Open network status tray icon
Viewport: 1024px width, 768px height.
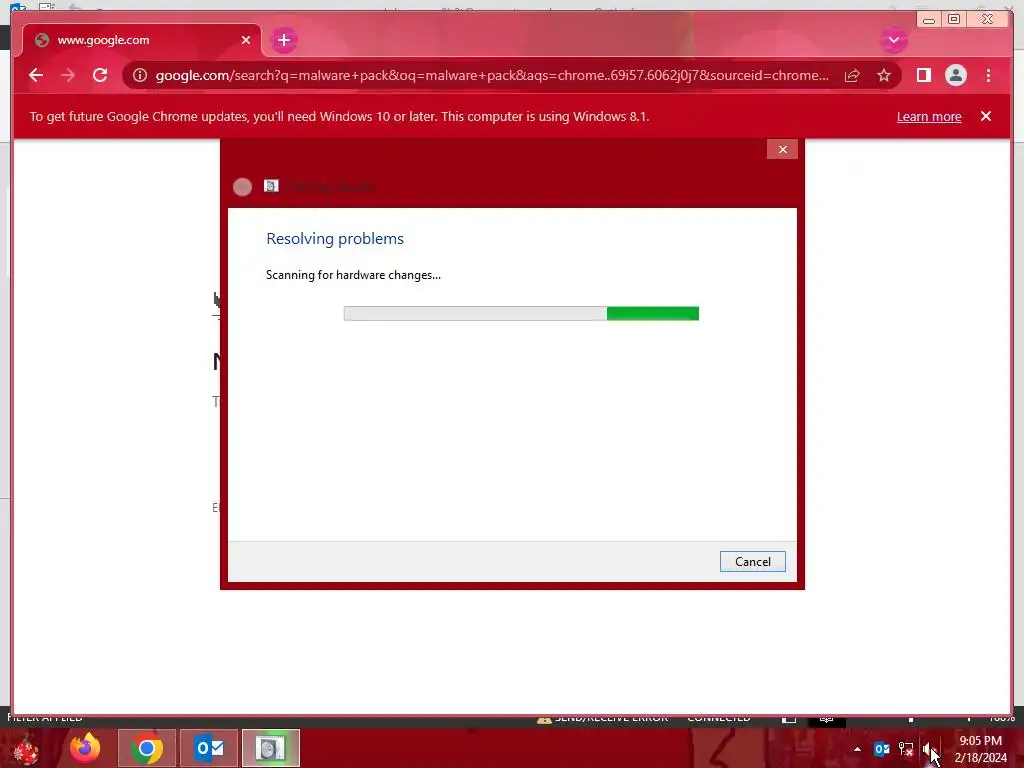(x=906, y=749)
